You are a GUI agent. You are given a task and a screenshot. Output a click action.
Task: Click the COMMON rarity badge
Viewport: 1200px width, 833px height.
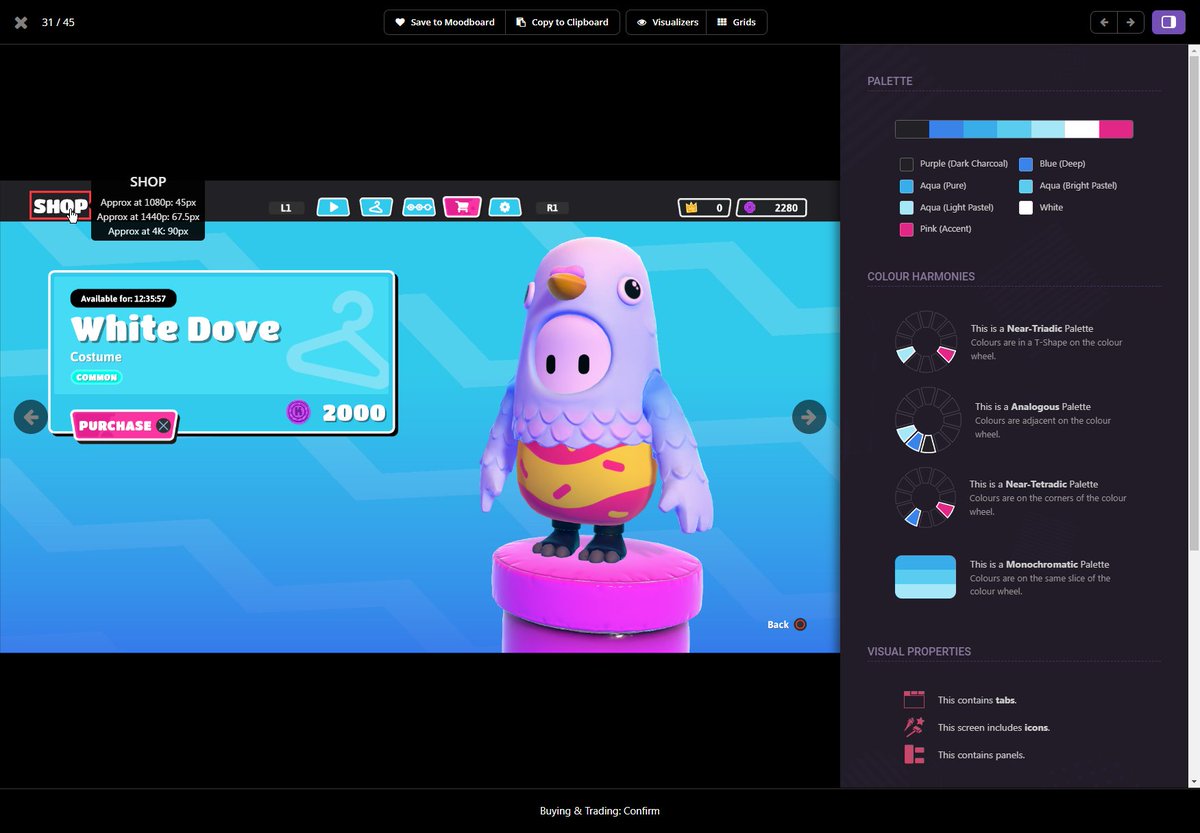point(96,377)
